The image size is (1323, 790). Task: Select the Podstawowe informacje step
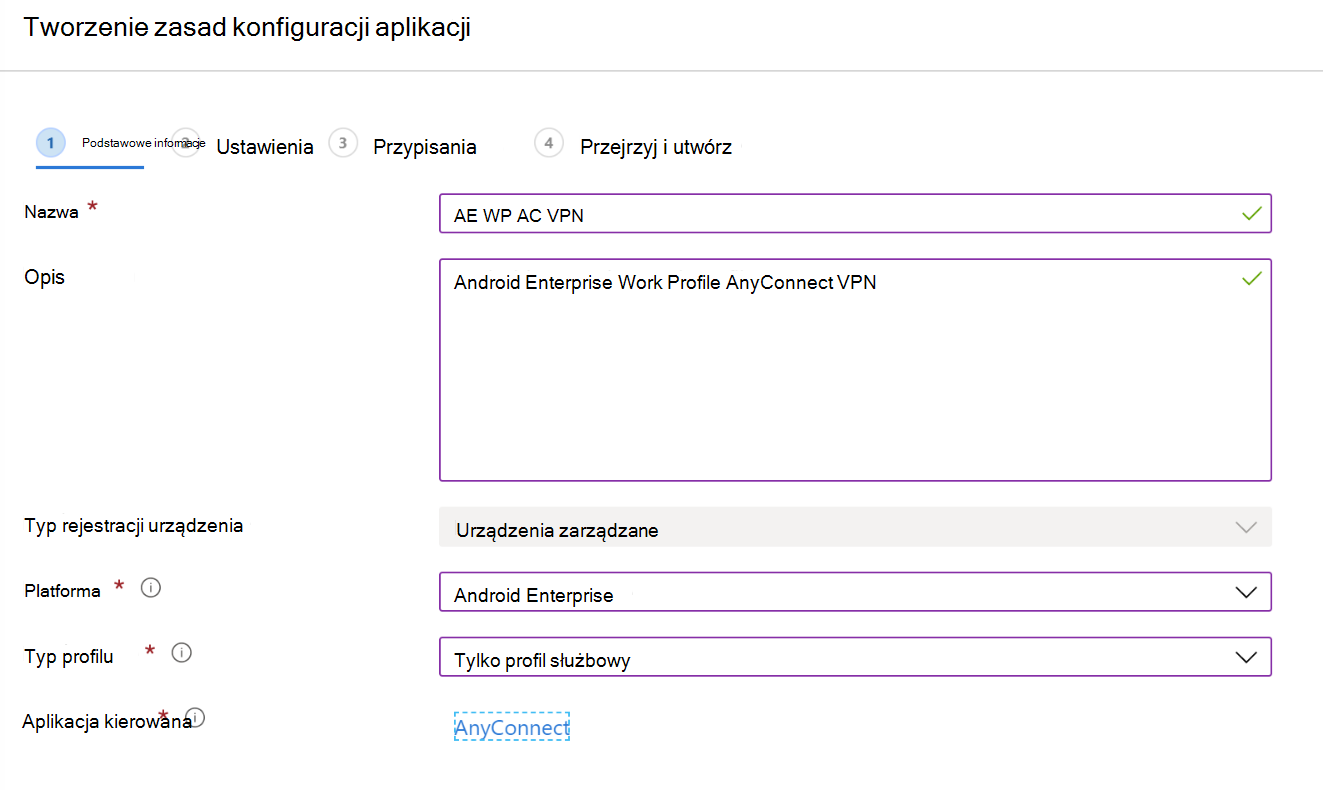pyautogui.click(x=143, y=143)
